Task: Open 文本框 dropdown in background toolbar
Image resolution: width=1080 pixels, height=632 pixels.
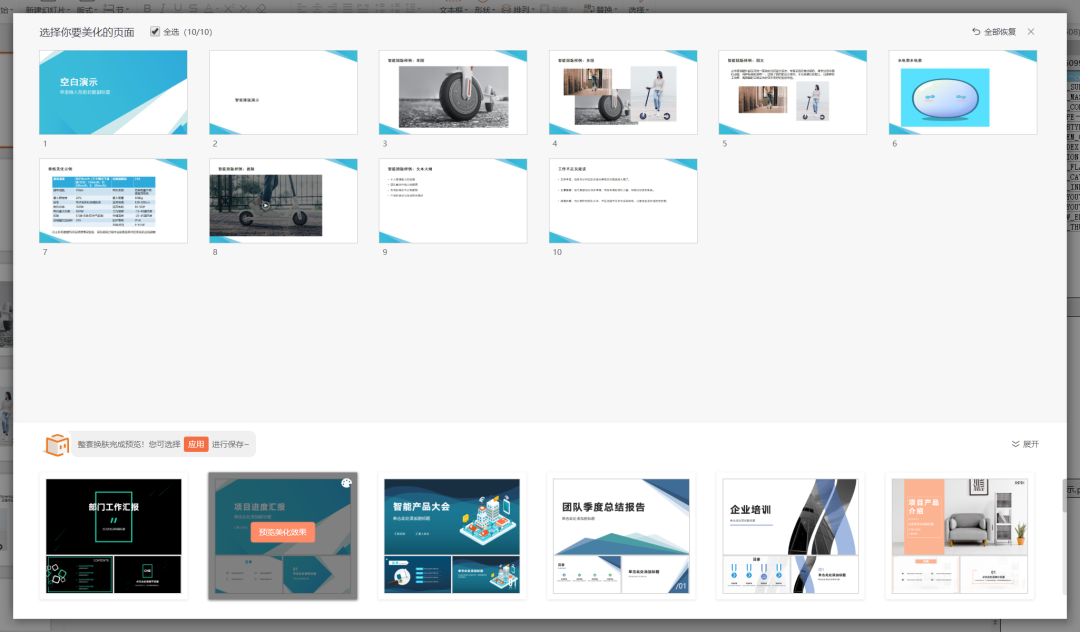Action: coord(453,10)
